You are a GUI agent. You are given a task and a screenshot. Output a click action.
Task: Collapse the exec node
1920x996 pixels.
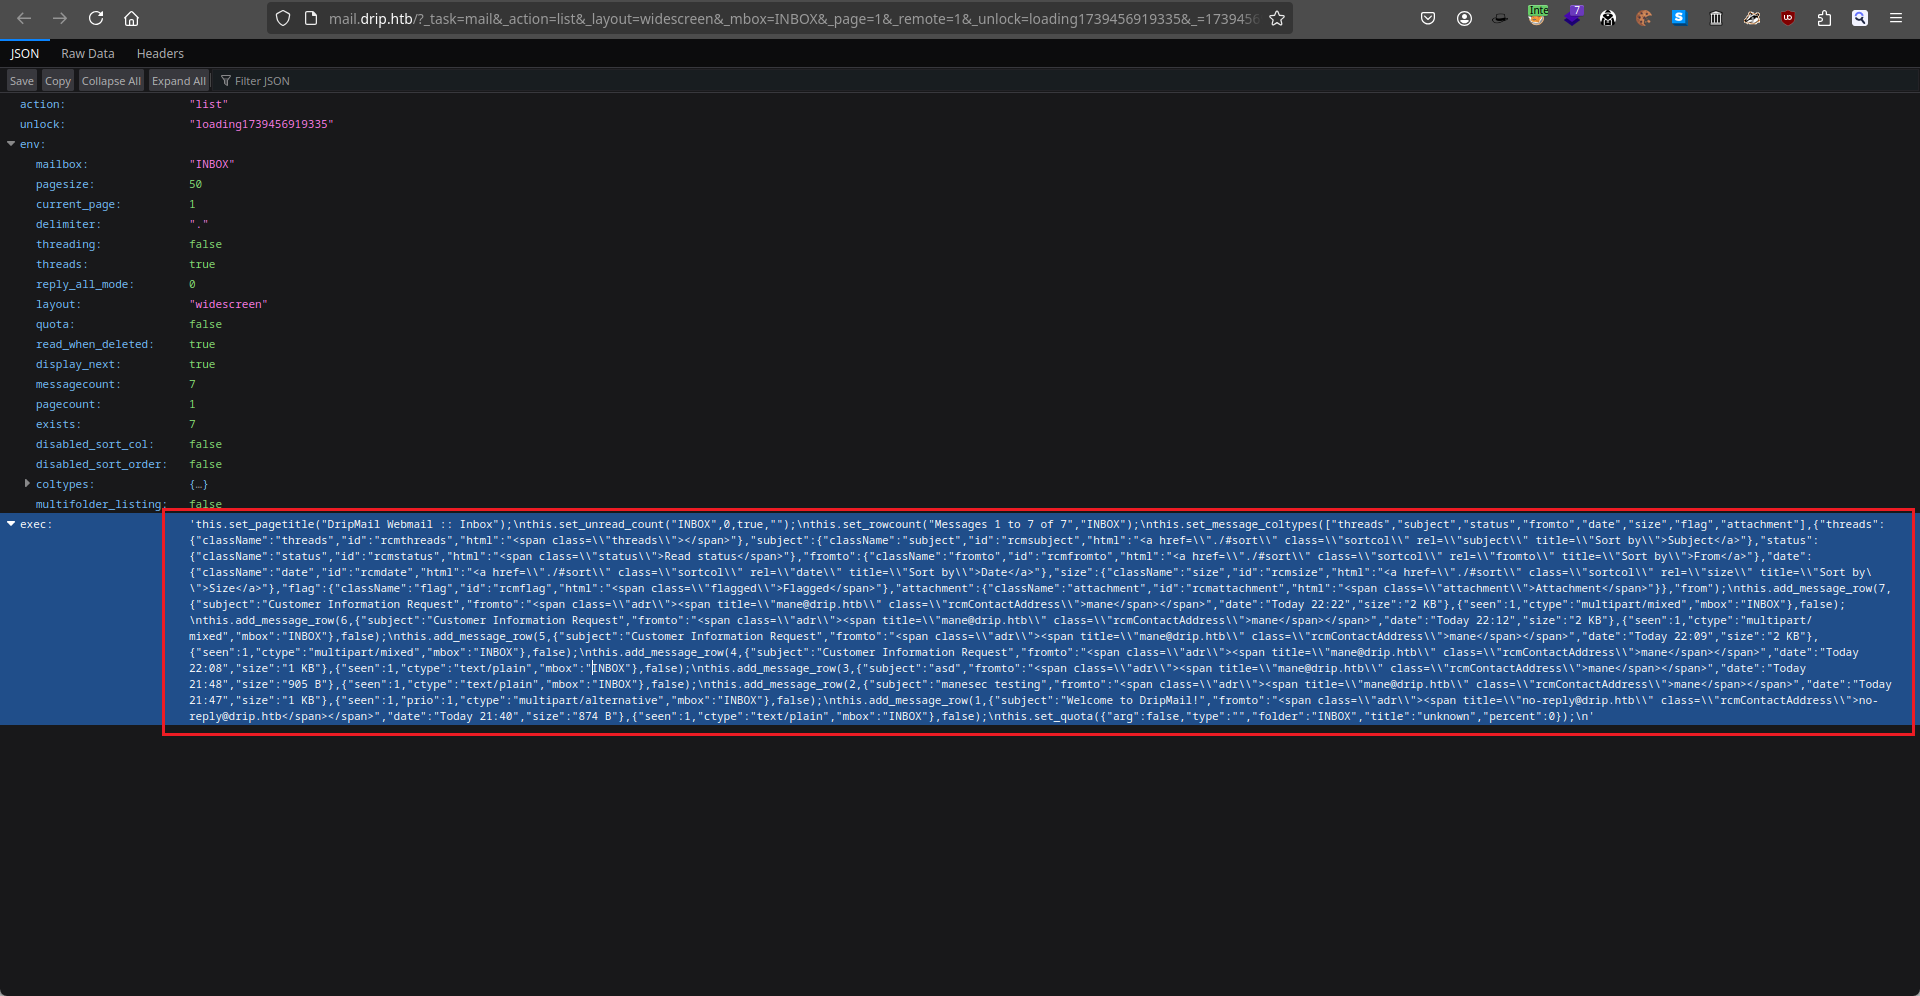point(11,524)
